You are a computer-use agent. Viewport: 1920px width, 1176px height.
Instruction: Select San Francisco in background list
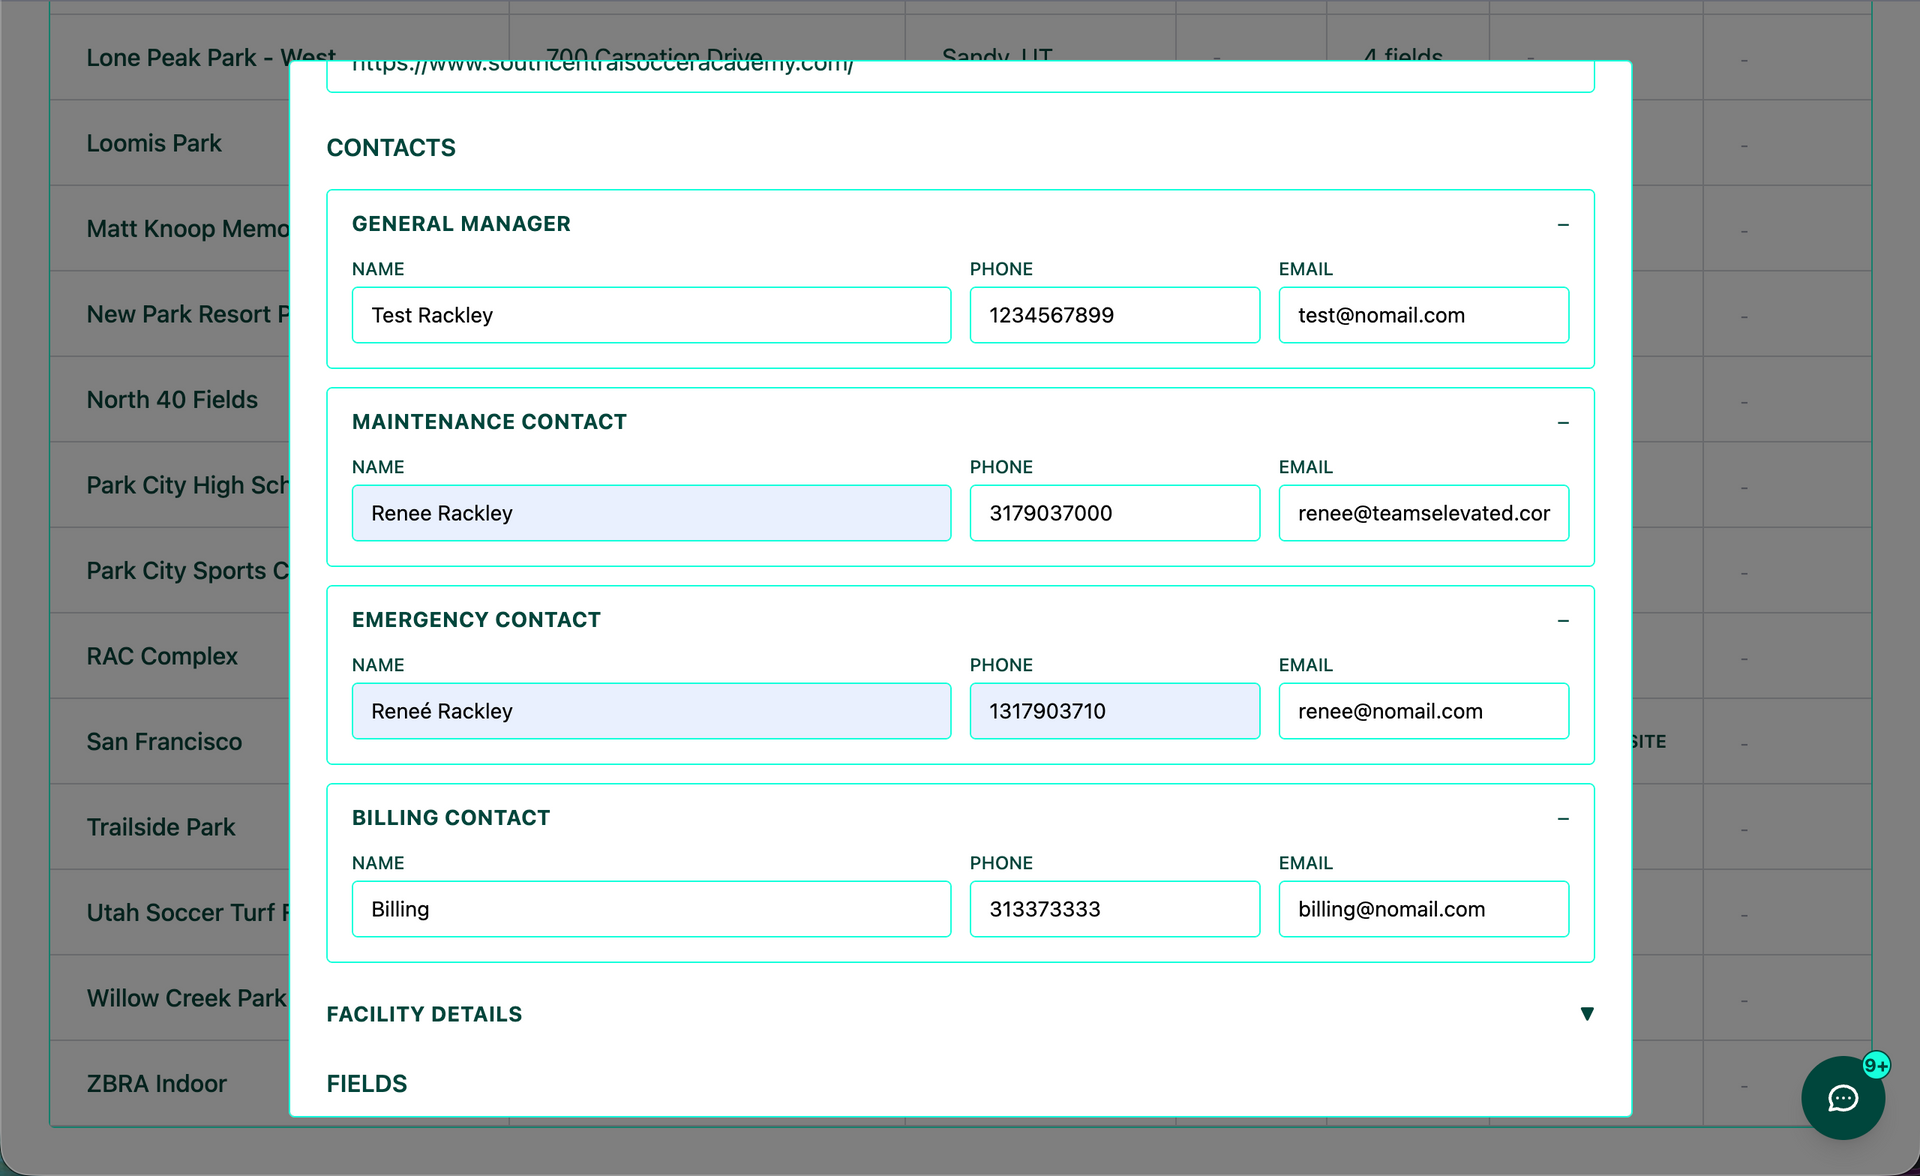pos(164,742)
